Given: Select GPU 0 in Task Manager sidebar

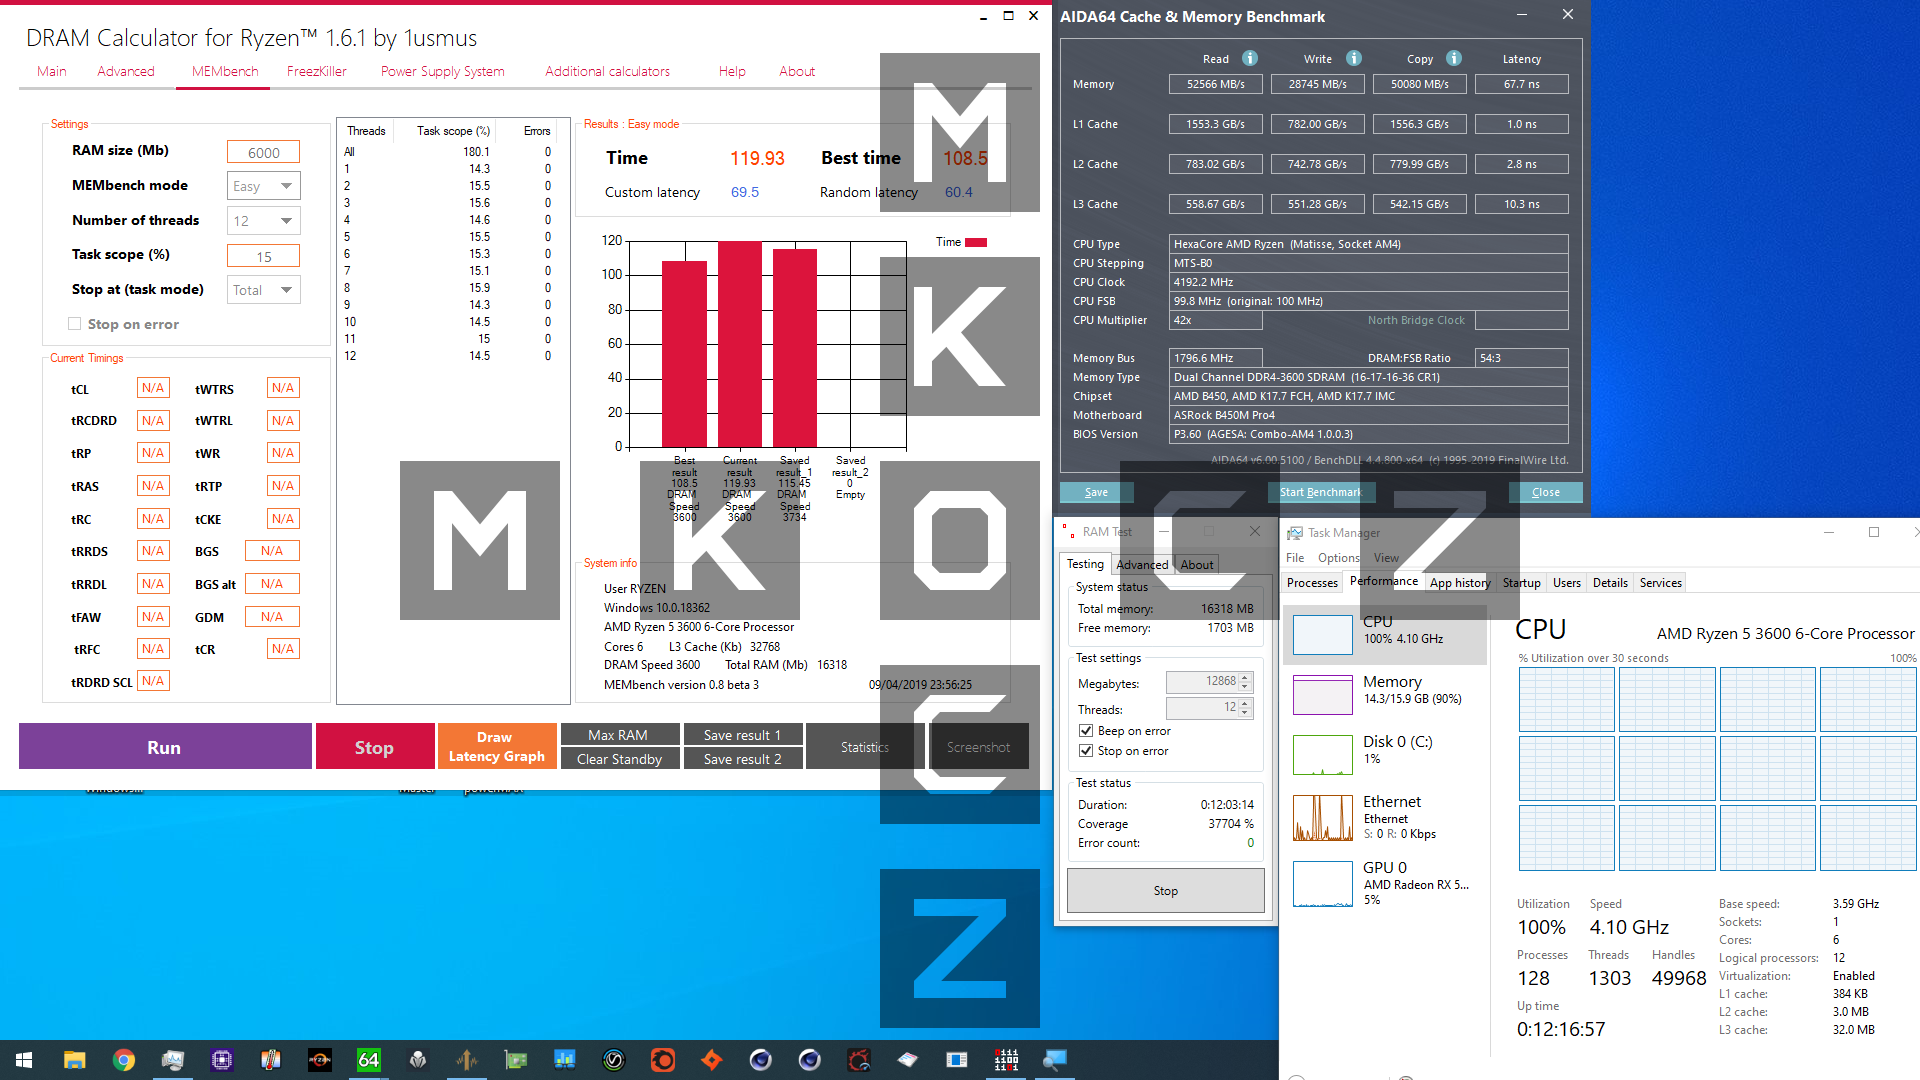Looking at the screenshot, I should coord(1385,883).
